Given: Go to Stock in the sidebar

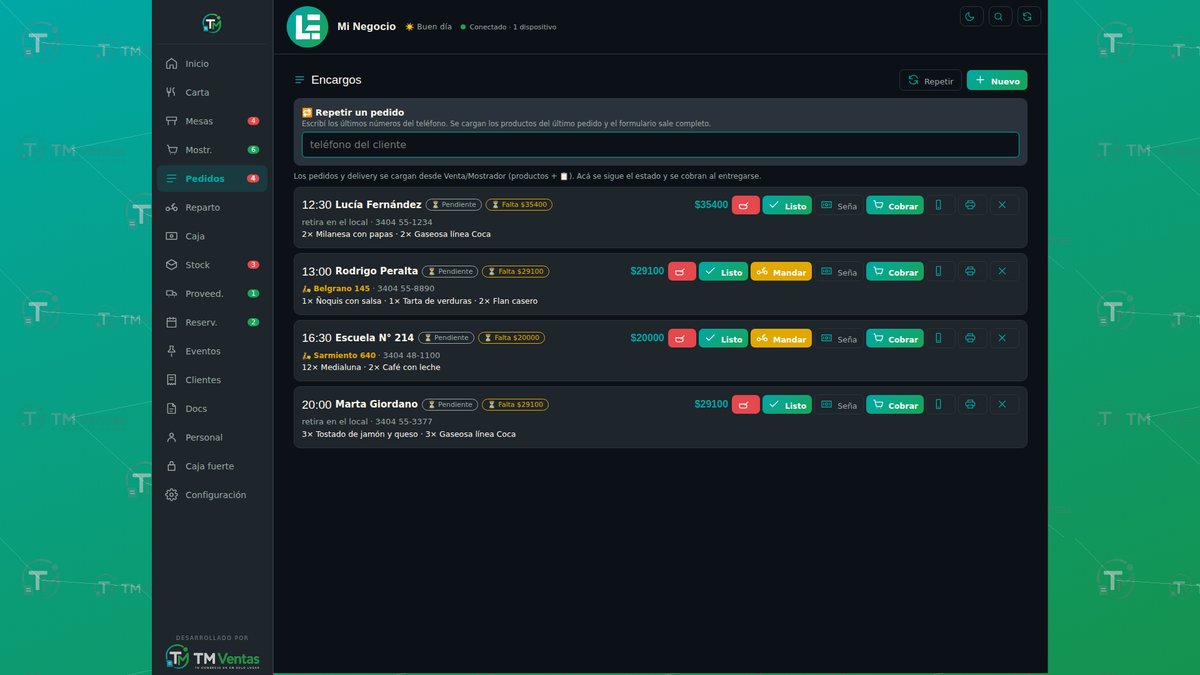Looking at the screenshot, I should coord(212,265).
